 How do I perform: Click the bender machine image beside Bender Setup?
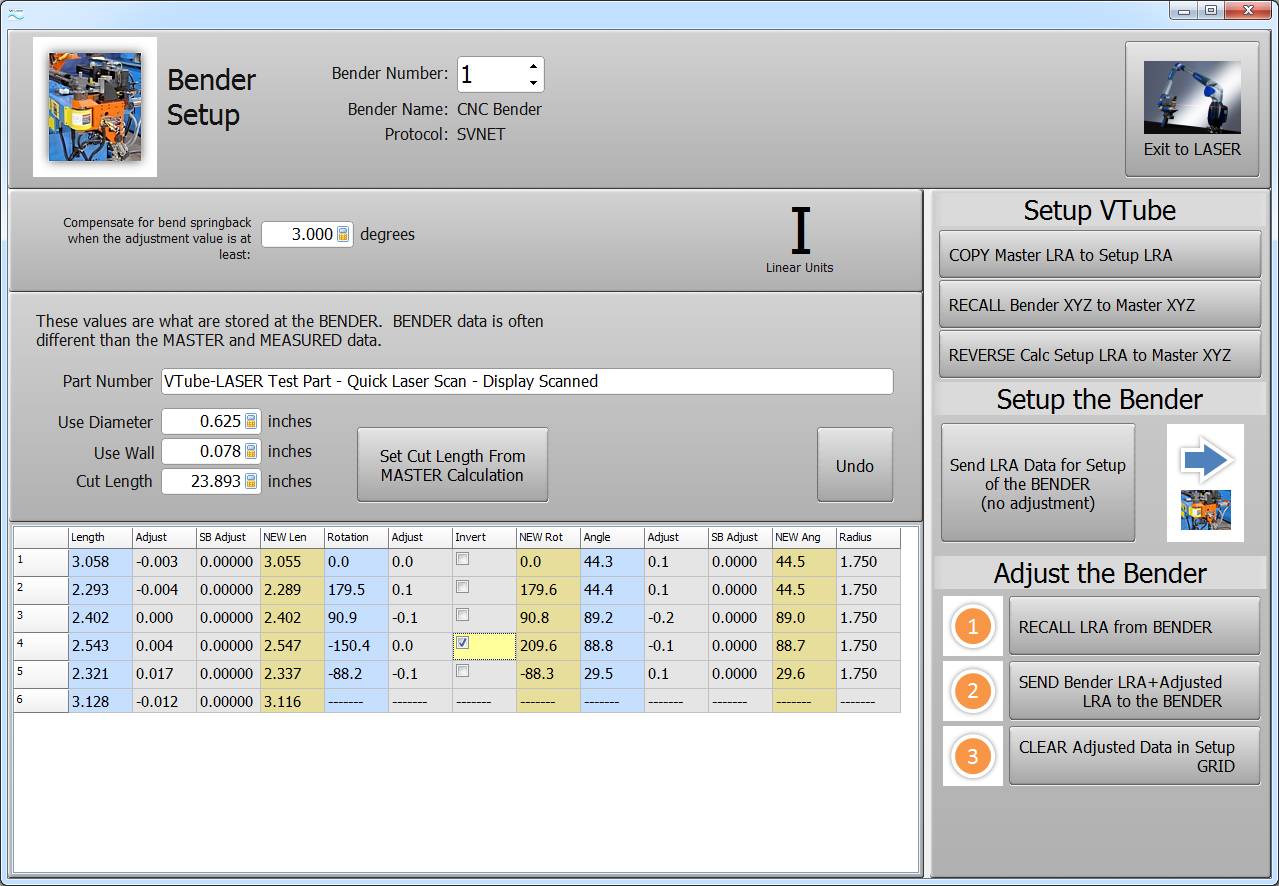tap(95, 107)
